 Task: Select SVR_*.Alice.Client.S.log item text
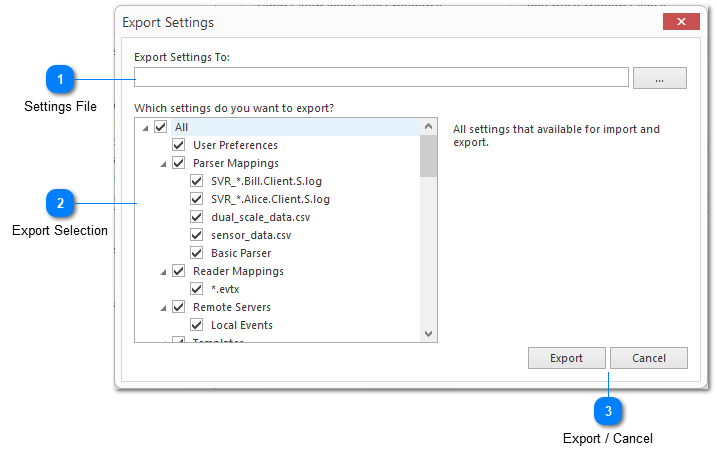[270, 199]
